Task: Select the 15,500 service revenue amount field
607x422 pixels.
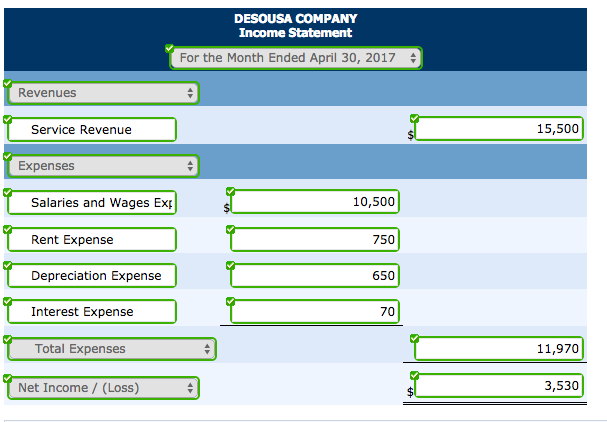Action: pyautogui.click(x=499, y=129)
